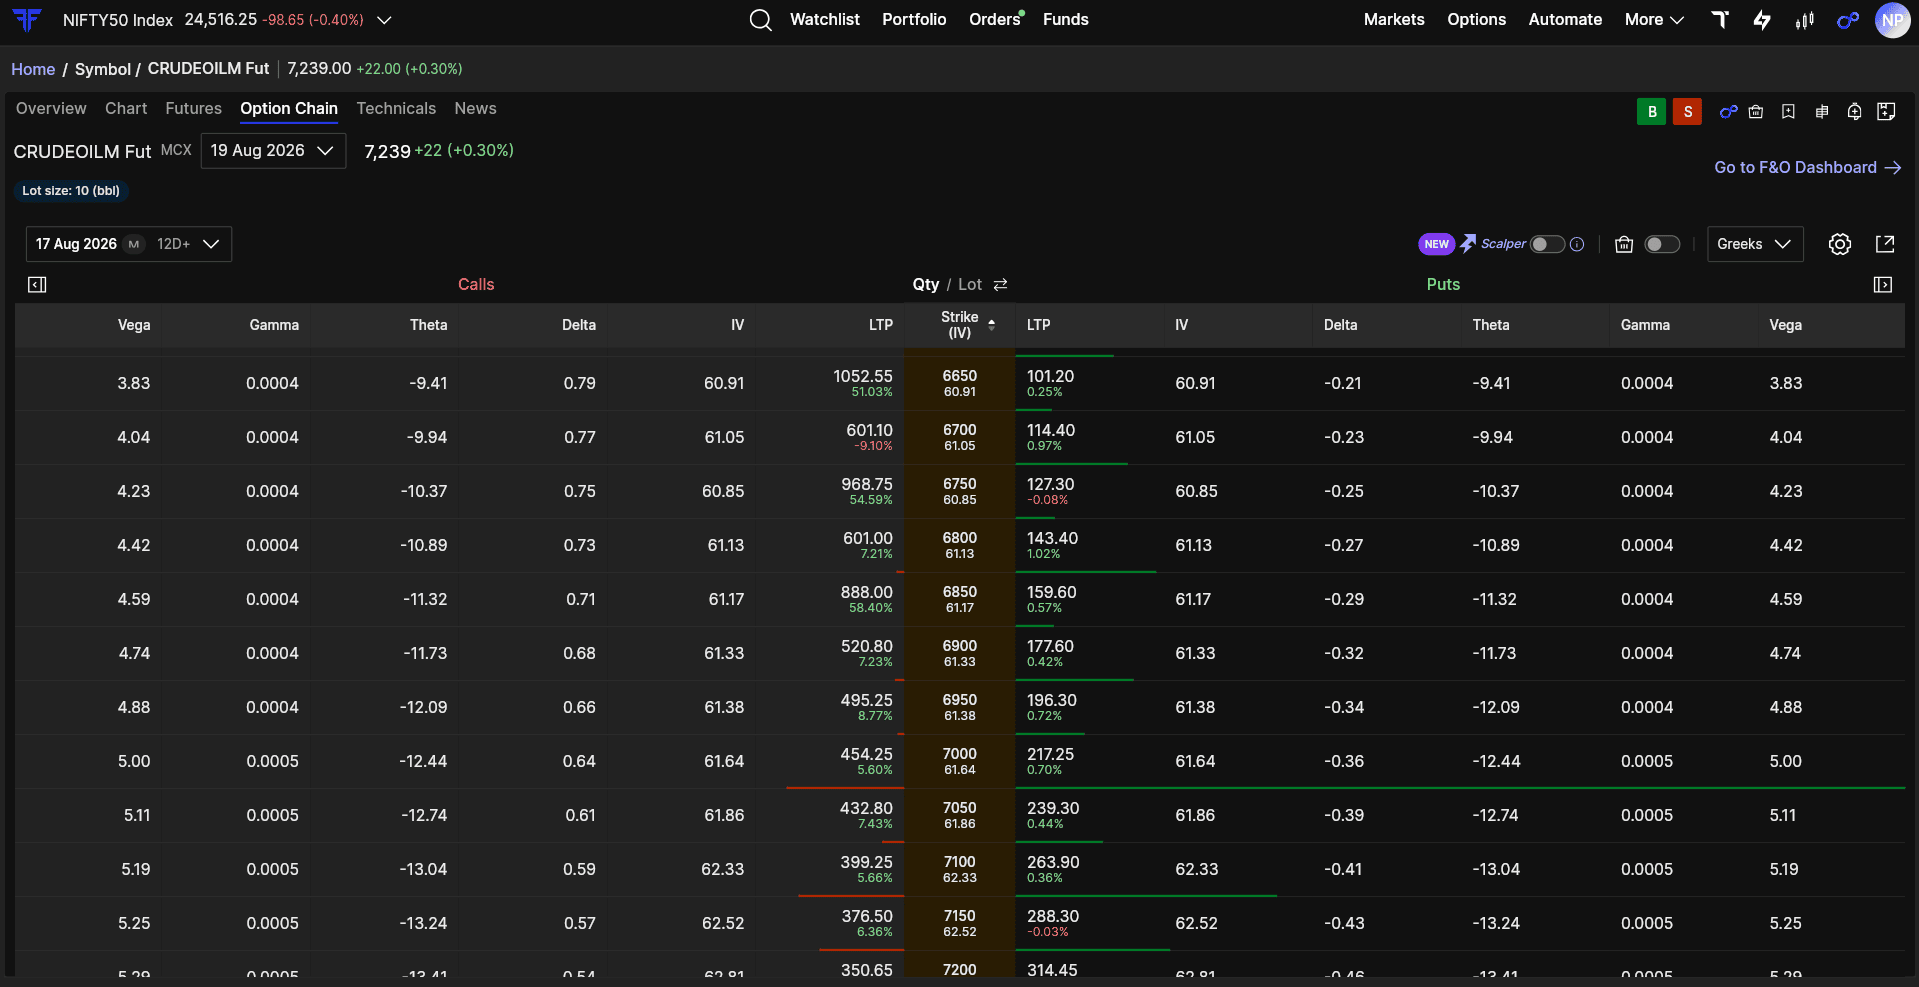Viewport: 1919px width, 987px height.
Task: Select strike 7000 row
Action: point(960,761)
